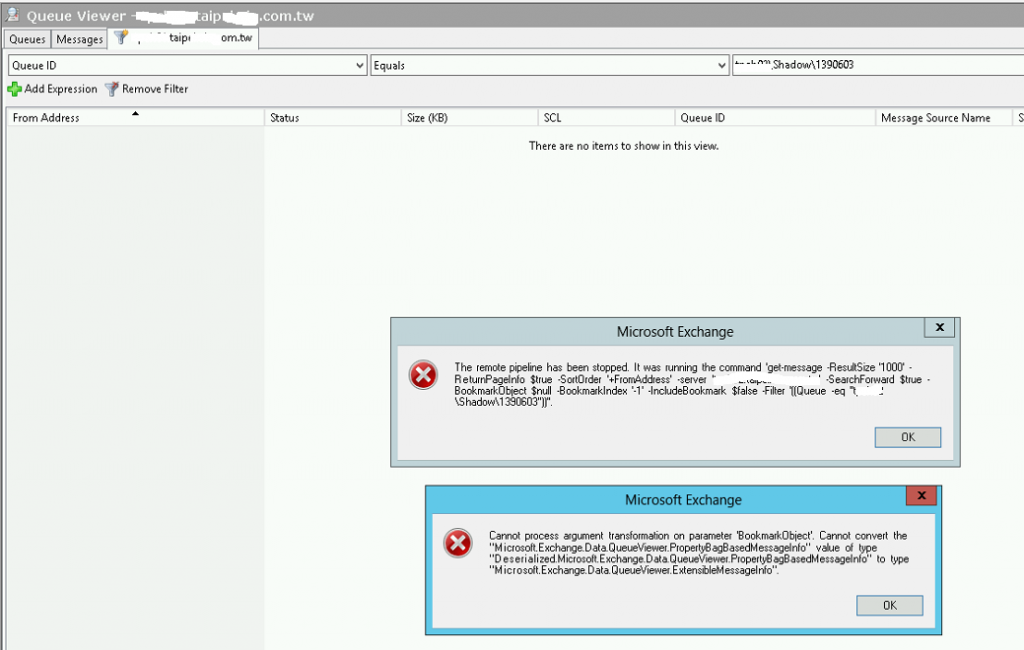Click the 'Cannot process argument transformation' message text
The image size is (1024, 650).
(x=699, y=553)
